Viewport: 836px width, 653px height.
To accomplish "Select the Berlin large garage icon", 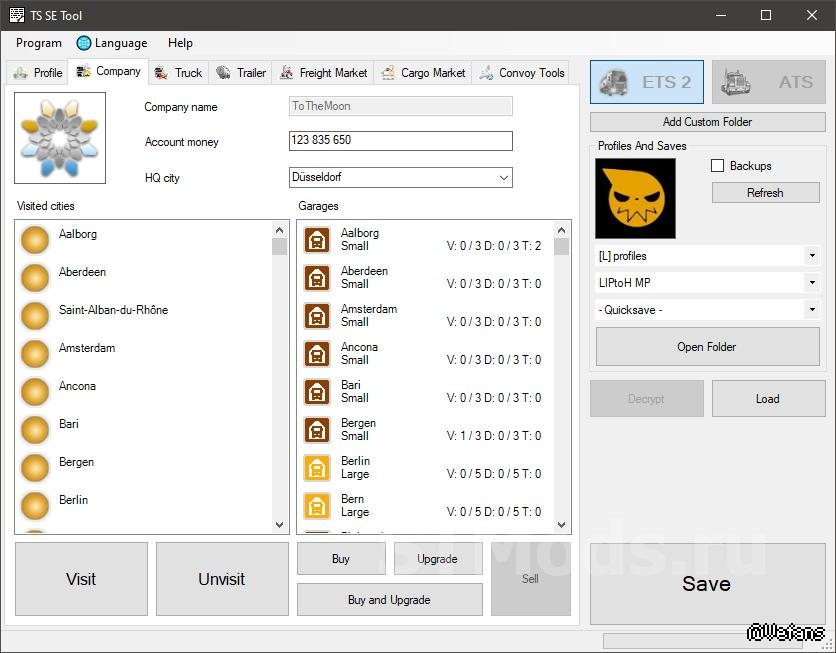I will coord(317,468).
